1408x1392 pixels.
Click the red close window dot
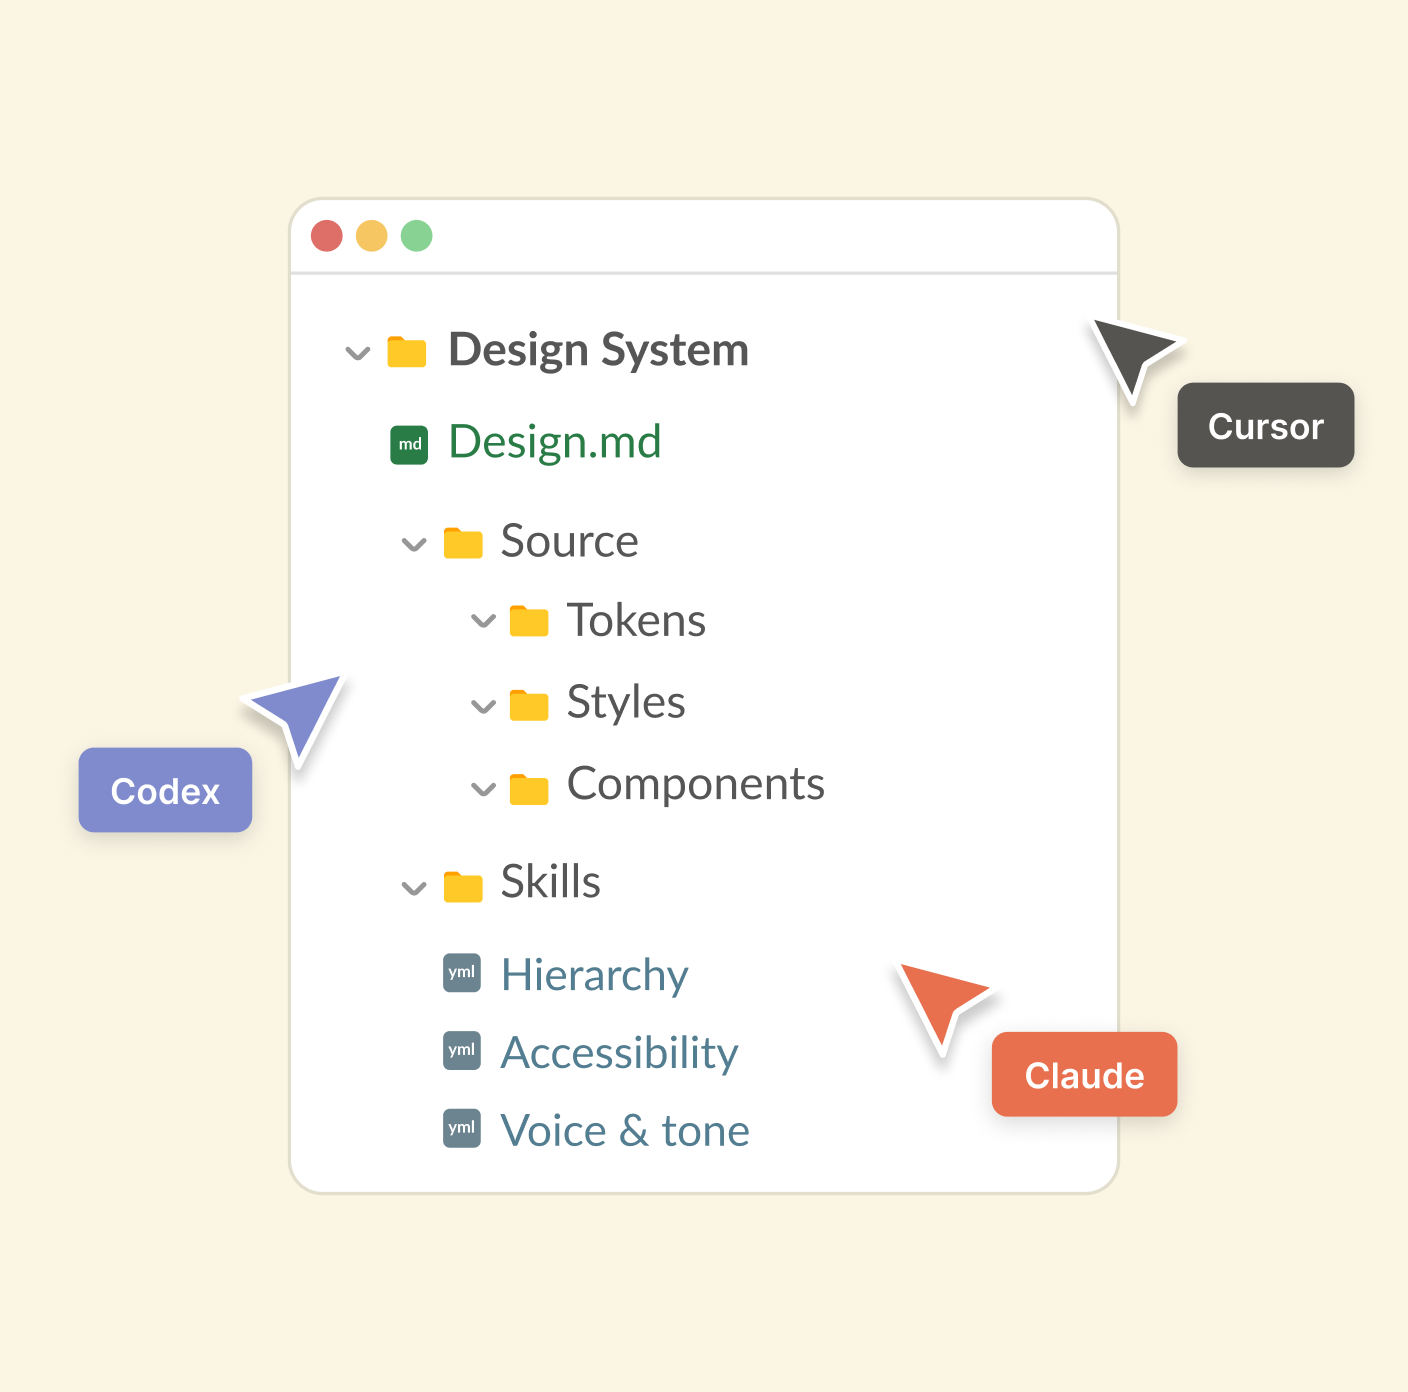pyautogui.click(x=327, y=236)
